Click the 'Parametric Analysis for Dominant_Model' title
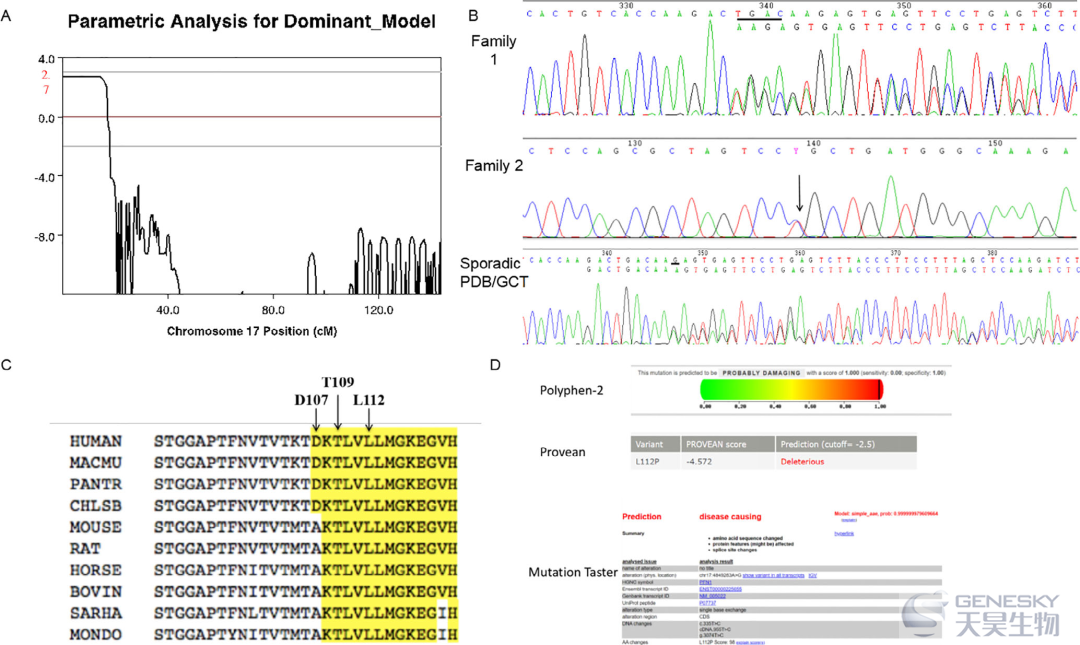Screen dimensions: 1080x645 (251, 21)
